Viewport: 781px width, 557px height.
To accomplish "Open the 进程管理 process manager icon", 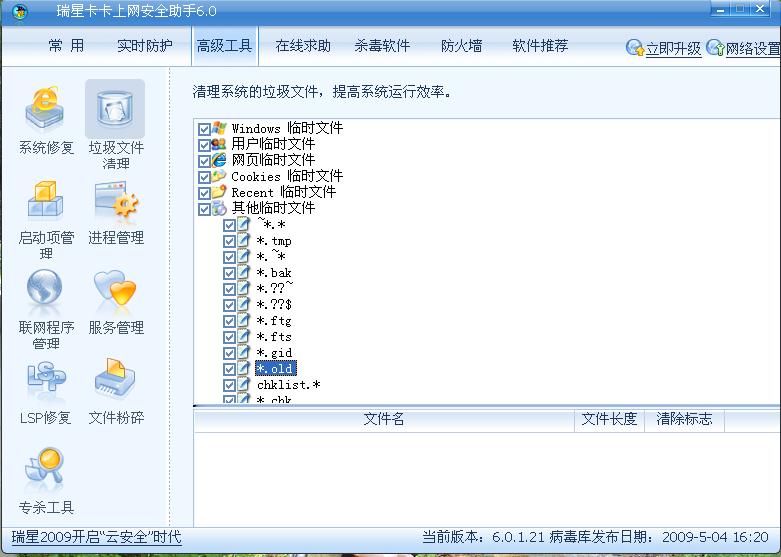I will tap(116, 200).
